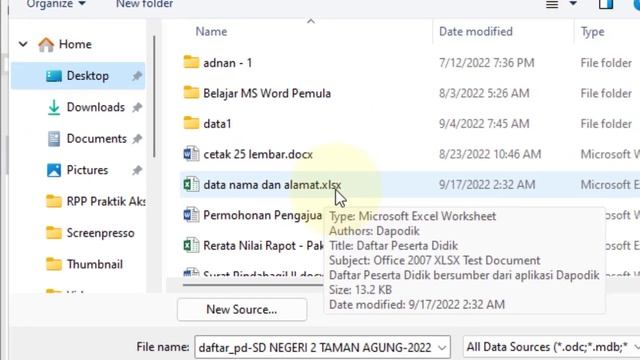Viewport: 640px width, 360px height.
Task: Click the Word icon of cetak 25 lembar.docx
Action: (191, 154)
